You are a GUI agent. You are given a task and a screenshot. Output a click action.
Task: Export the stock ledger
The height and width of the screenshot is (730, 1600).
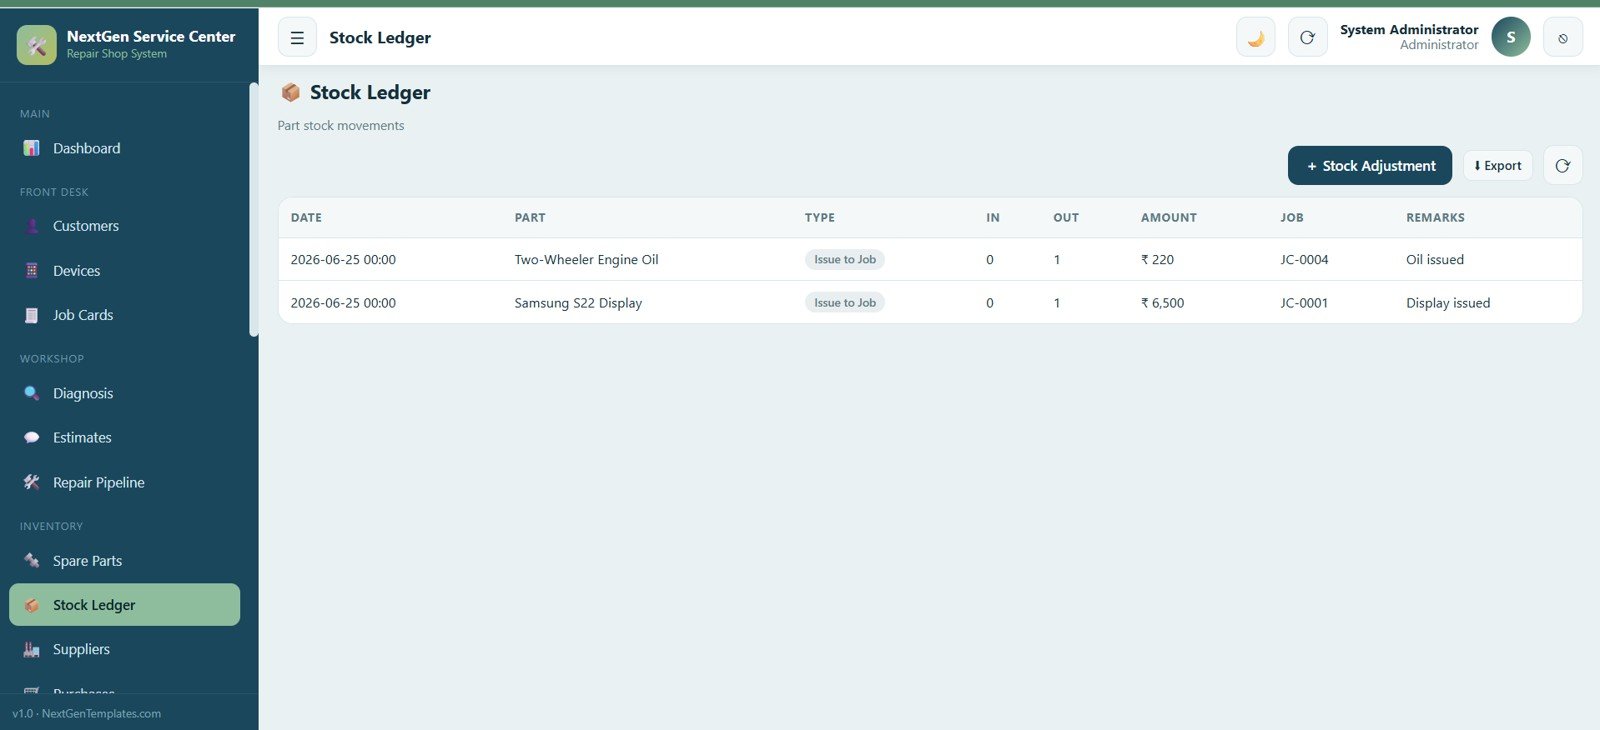pyautogui.click(x=1498, y=166)
